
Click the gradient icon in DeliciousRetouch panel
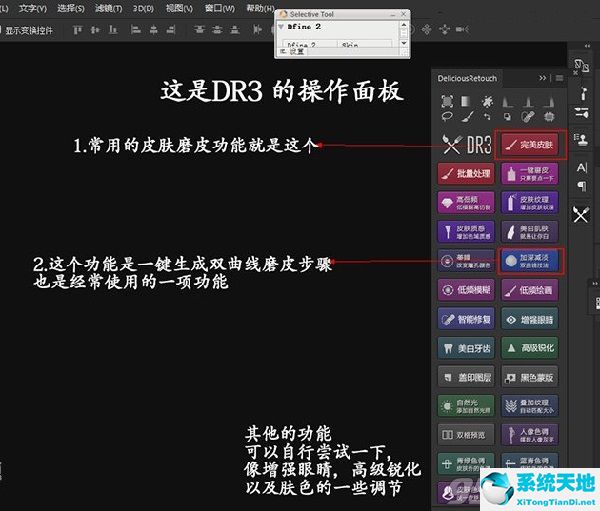coord(465,101)
